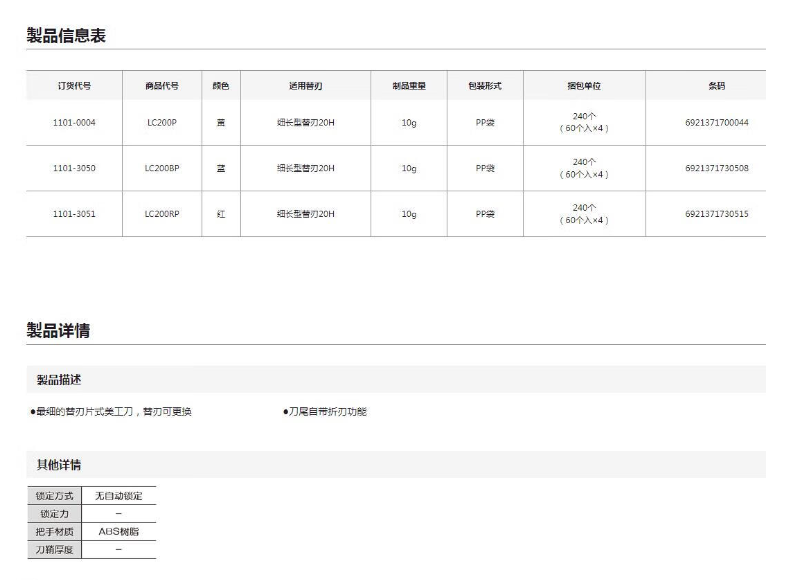
Task: Click the 订货代号 column header
Action: click(x=74, y=86)
